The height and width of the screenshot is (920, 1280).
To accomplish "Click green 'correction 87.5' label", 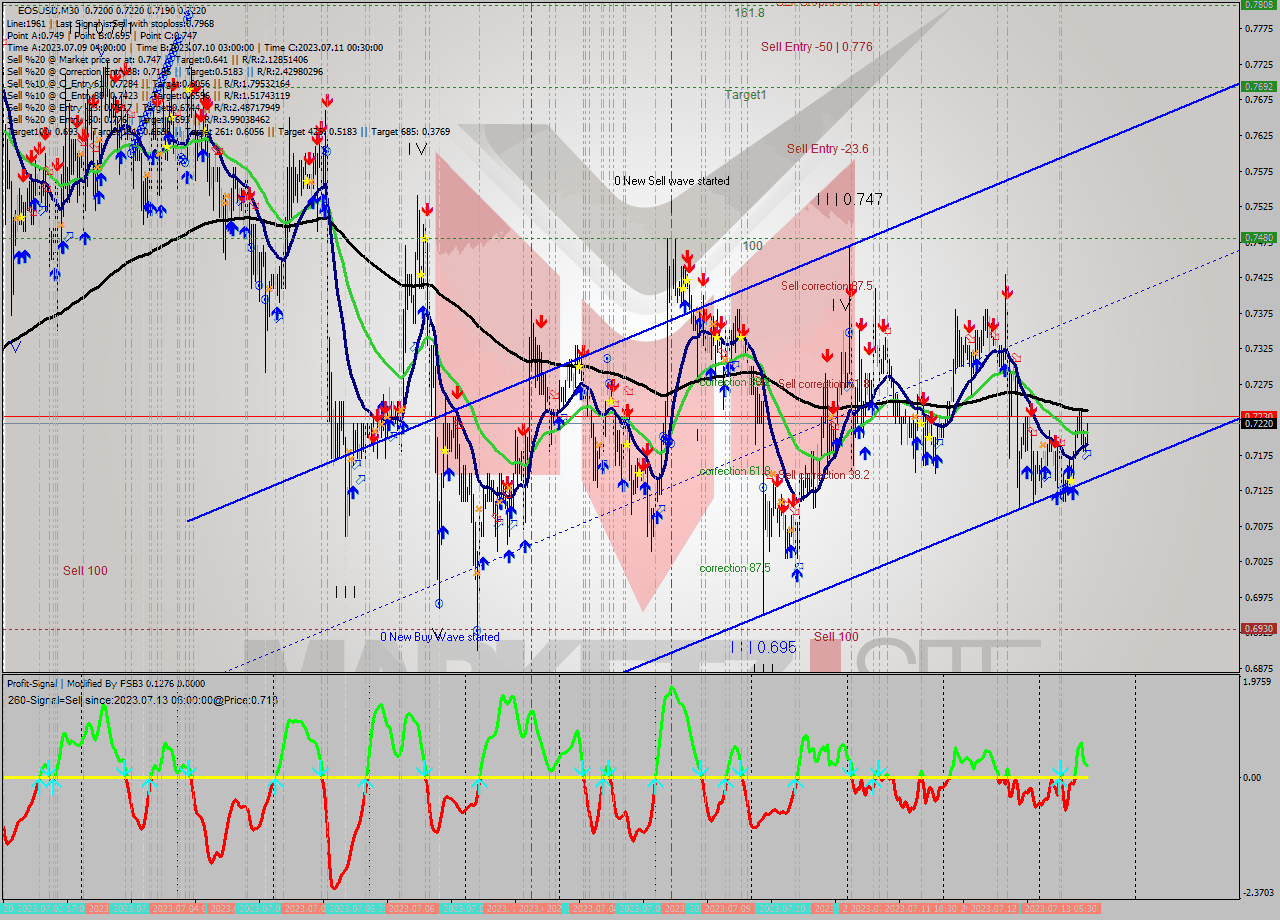I will tap(735, 568).
